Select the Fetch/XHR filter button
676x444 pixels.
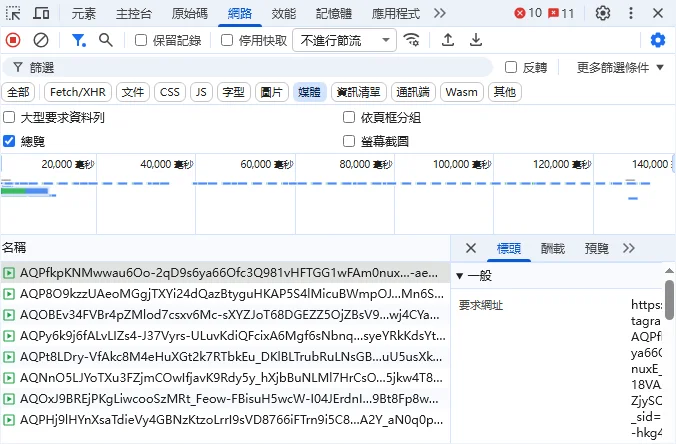tap(79, 92)
